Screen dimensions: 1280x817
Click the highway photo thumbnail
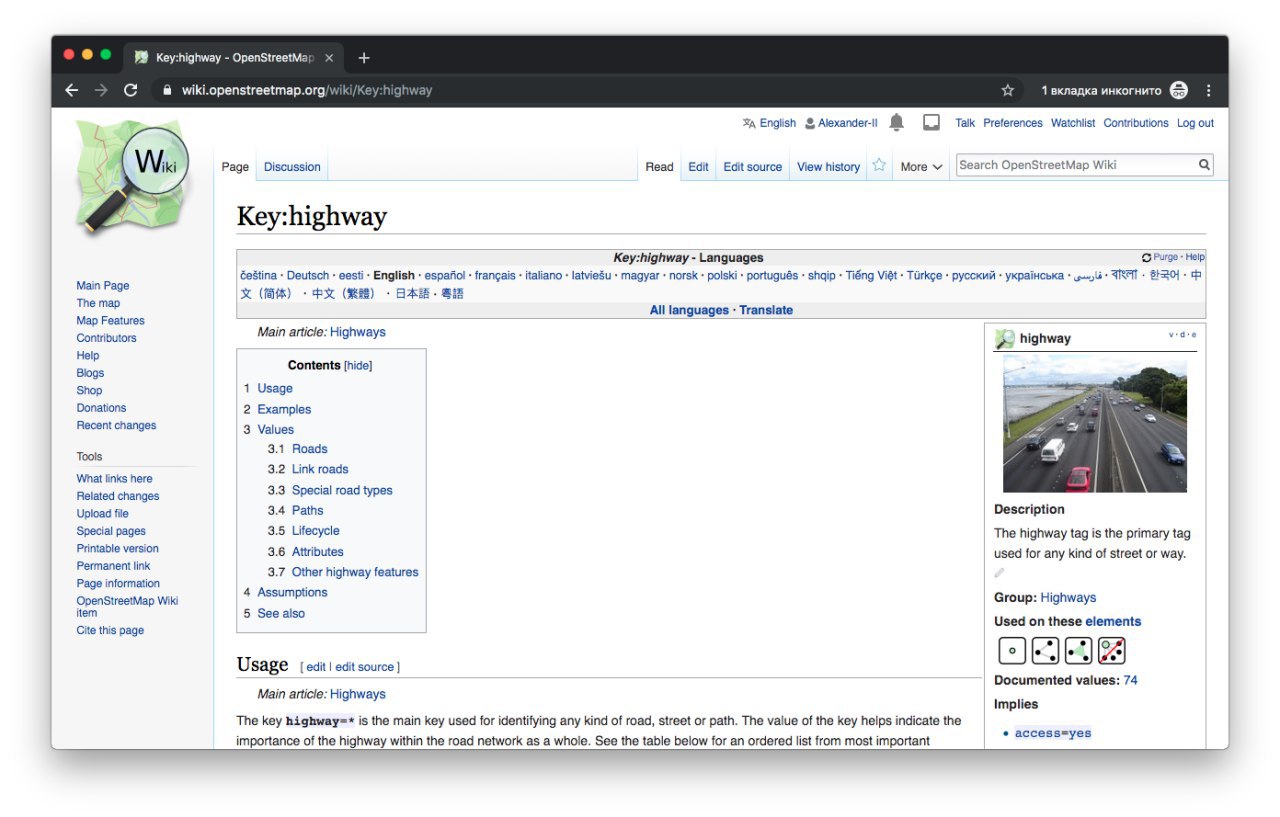[x=1094, y=424]
